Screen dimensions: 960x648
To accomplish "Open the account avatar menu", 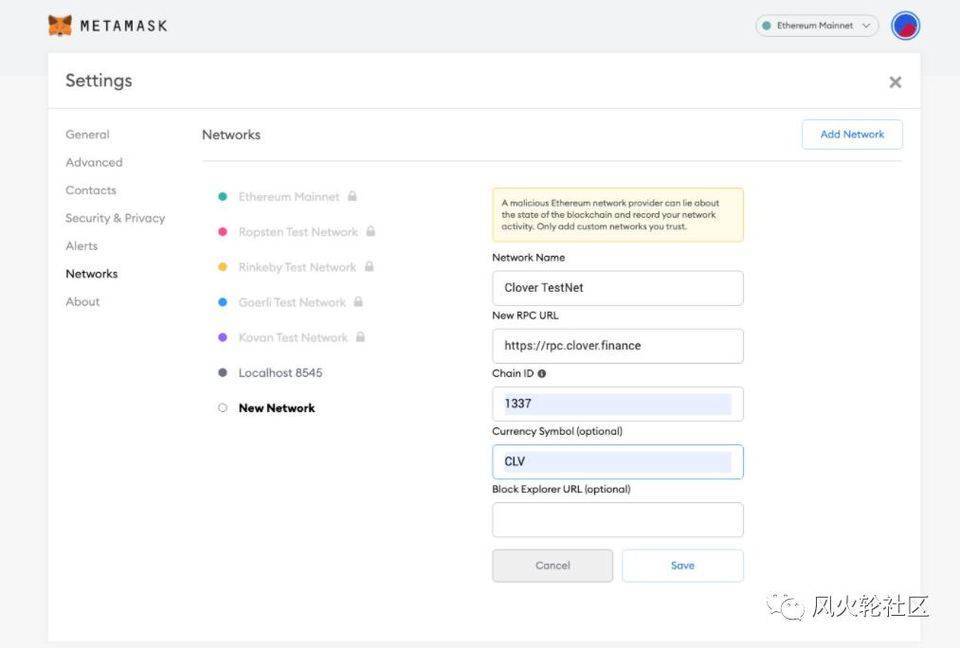I will point(905,26).
